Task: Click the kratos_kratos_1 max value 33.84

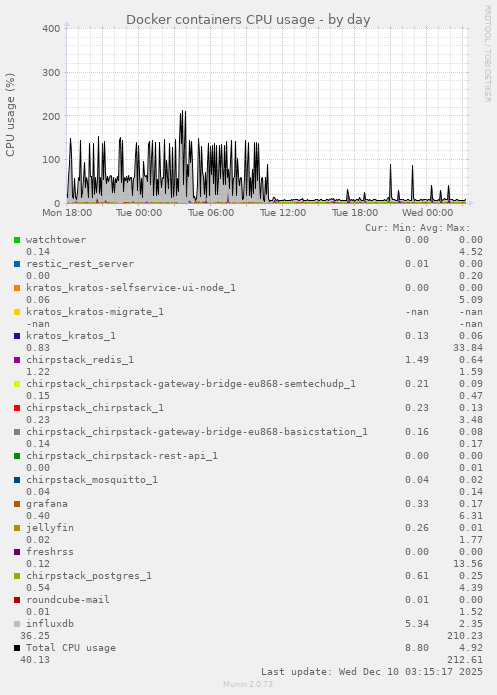Action: pyautogui.click(x=468, y=348)
